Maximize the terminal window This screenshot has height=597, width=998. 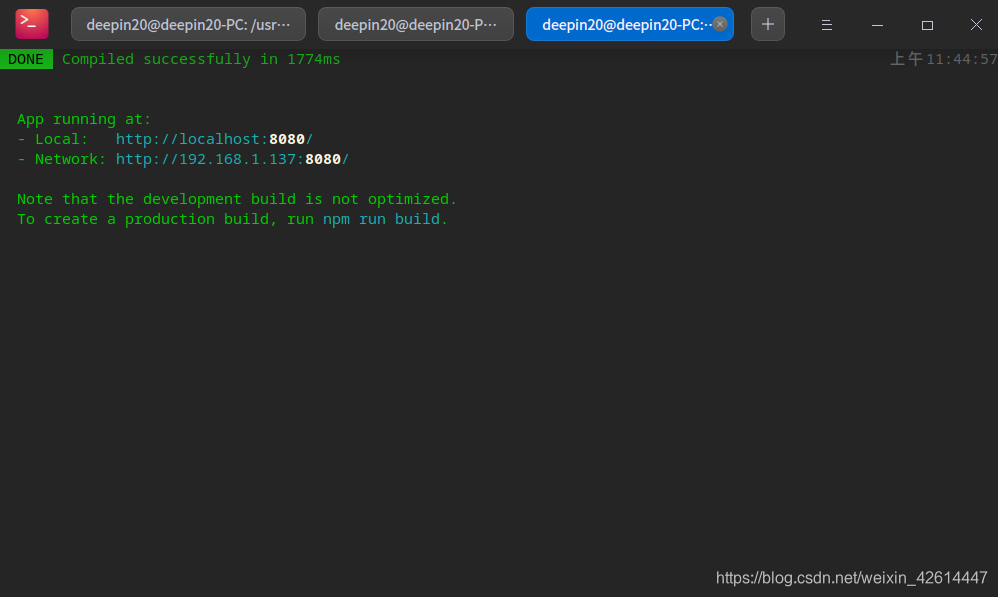pos(927,25)
